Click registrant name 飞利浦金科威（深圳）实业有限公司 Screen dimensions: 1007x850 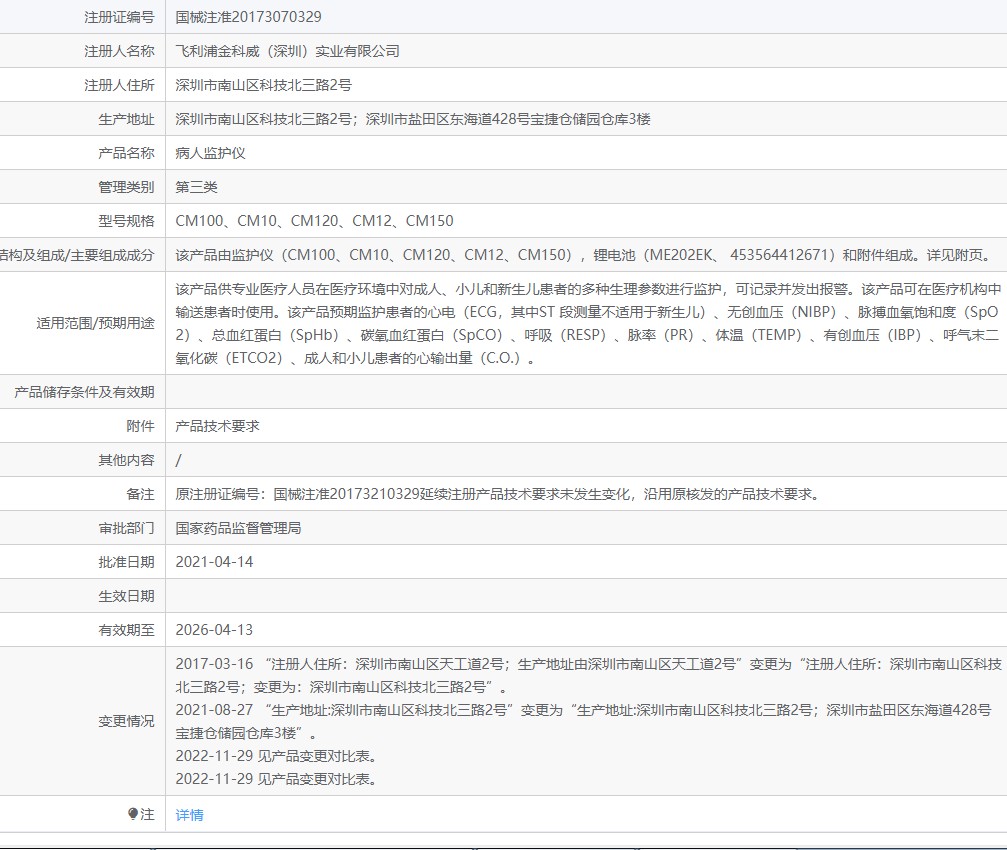[287, 51]
